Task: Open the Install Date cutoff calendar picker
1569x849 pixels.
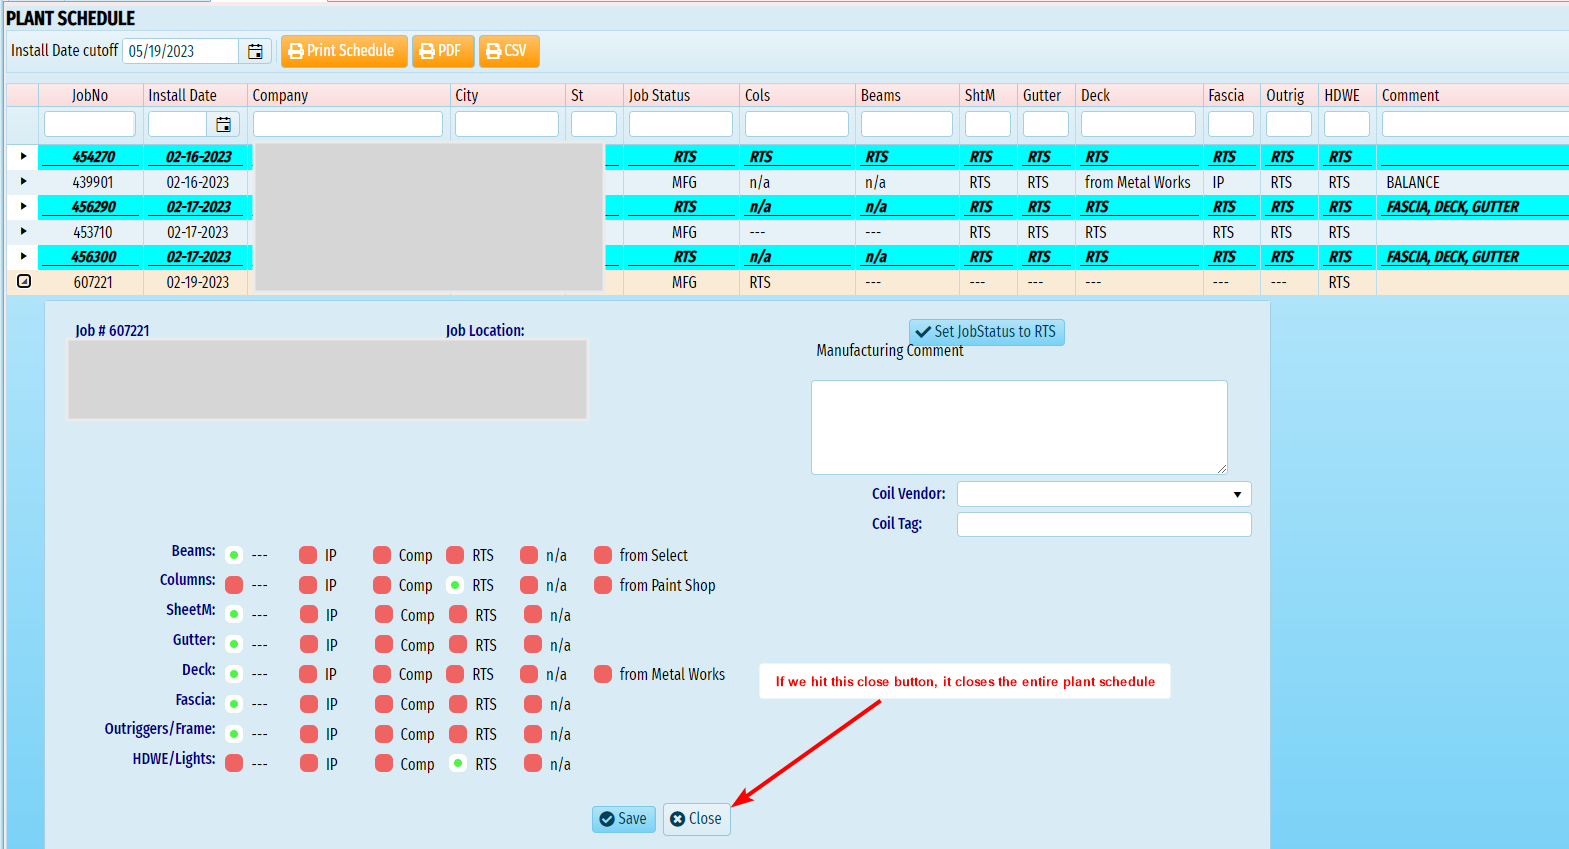Action: (255, 51)
